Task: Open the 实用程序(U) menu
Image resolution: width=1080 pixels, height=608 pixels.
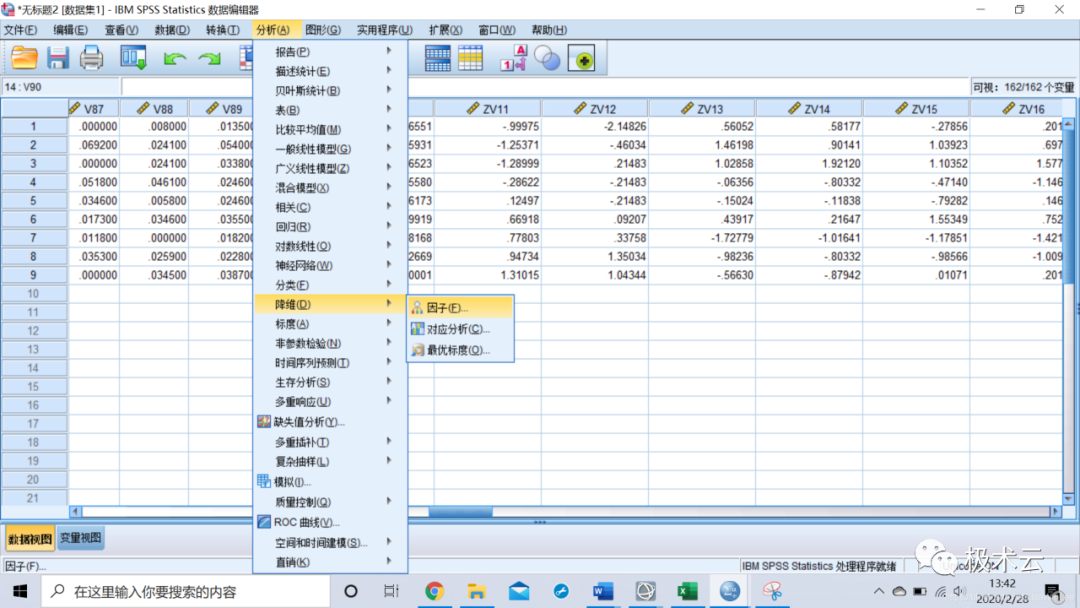Action: pos(384,30)
